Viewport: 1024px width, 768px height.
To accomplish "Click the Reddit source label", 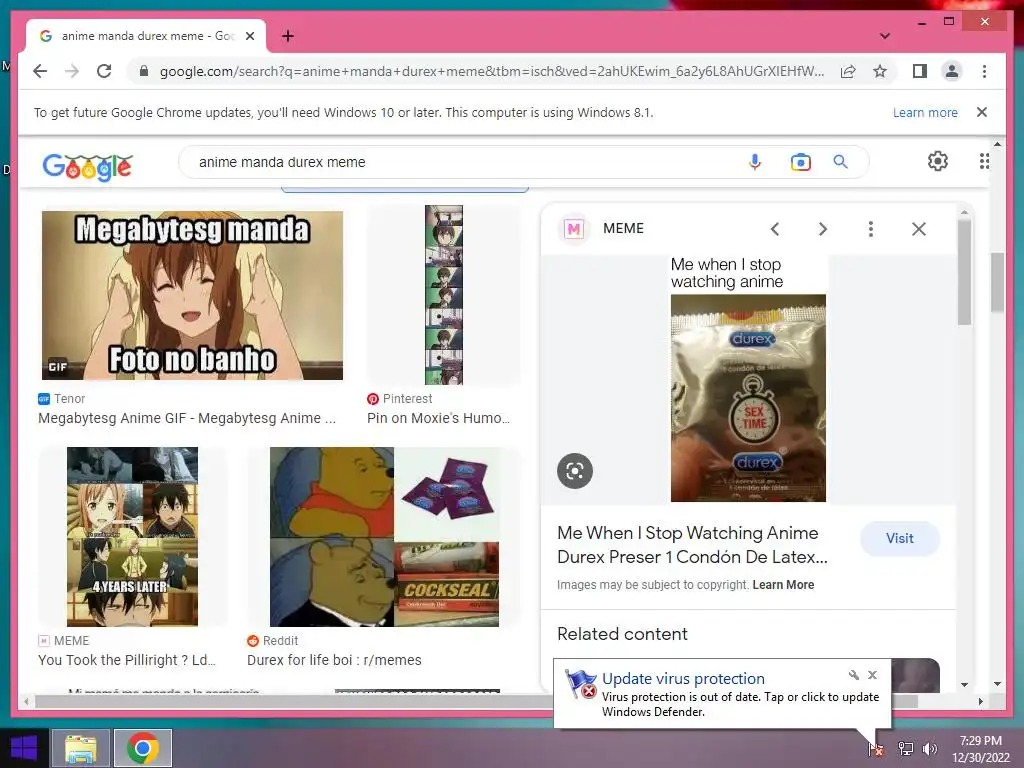I will 280,641.
